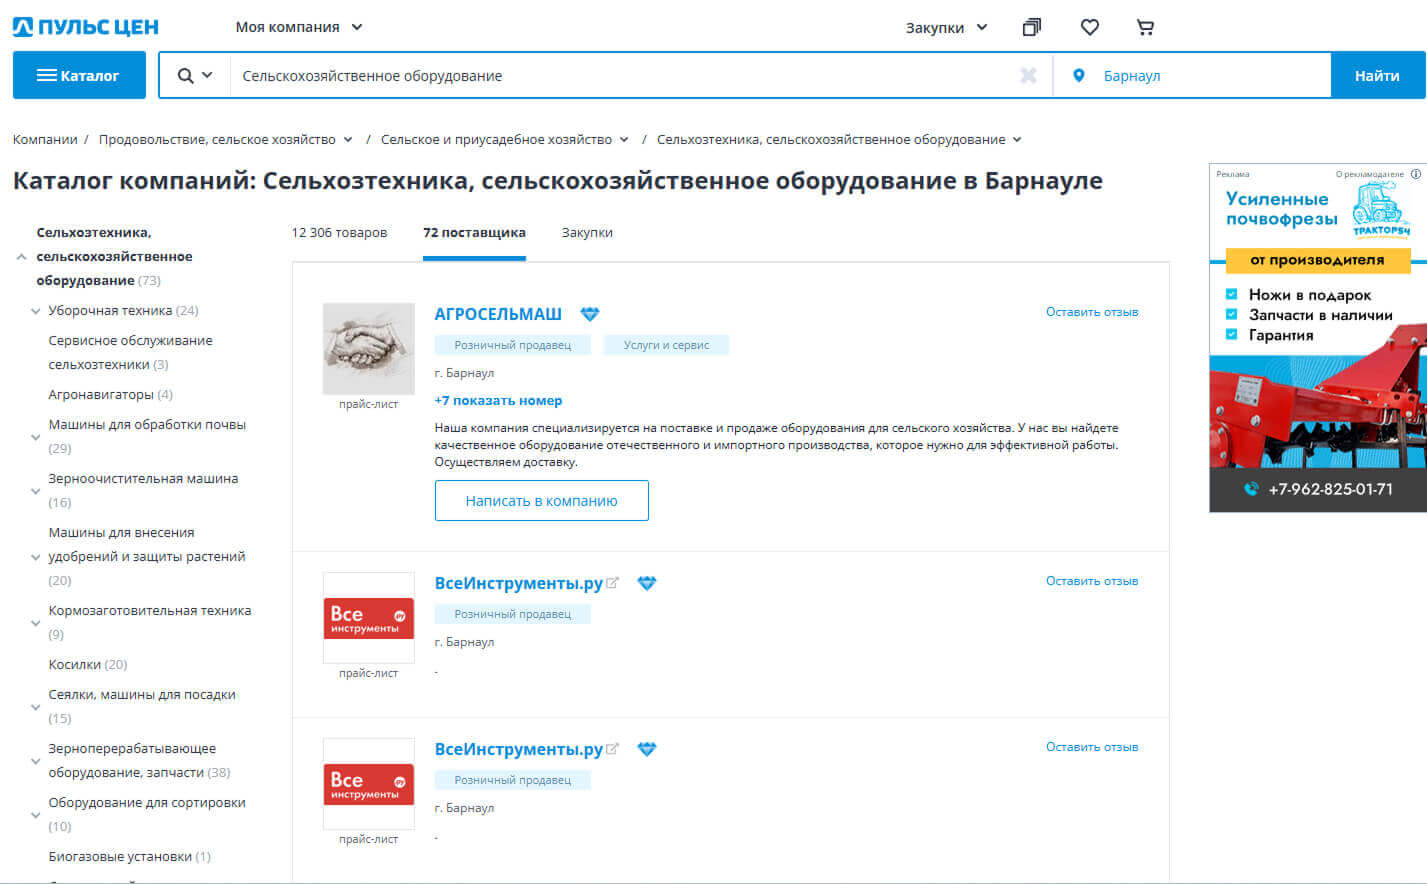Open the 'Усиленные почвофрезы' advertisement banner
Viewport: 1427px width, 884px height.
pos(1318,338)
